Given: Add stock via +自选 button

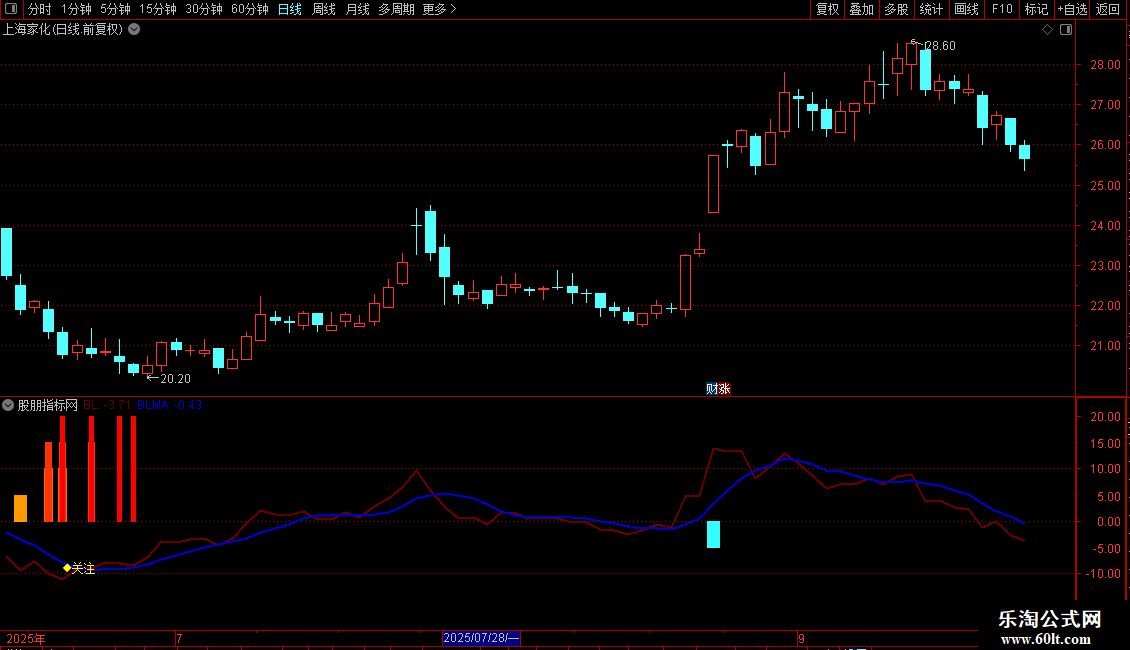Looking at the screenshot, I should [x=1072, y=9].
